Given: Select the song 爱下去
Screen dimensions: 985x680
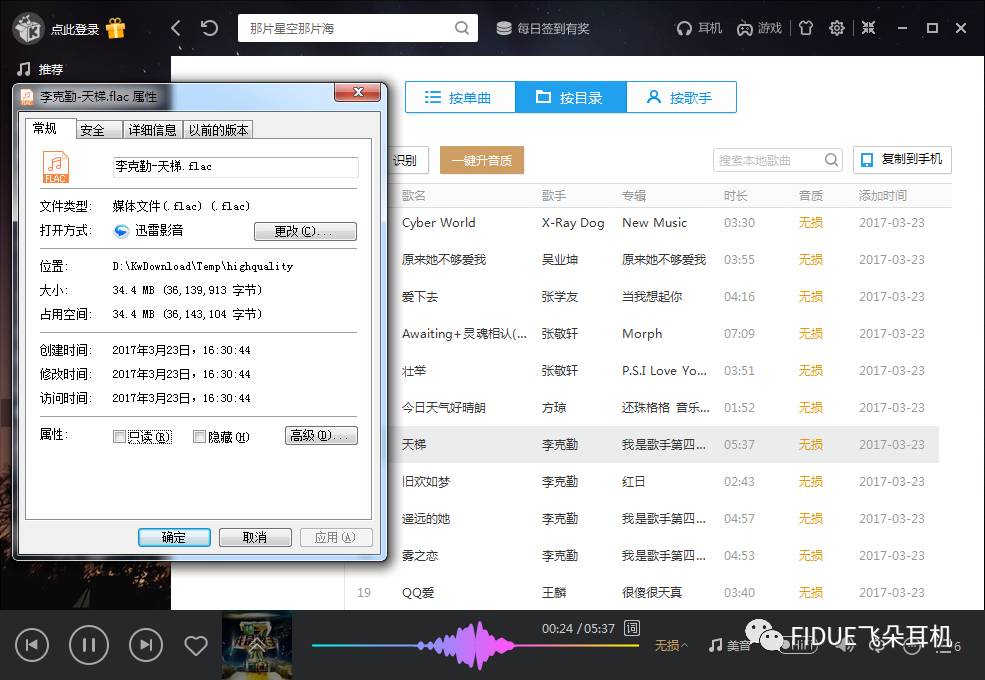Looking at the screenshot, I should (x=420, y=297).
